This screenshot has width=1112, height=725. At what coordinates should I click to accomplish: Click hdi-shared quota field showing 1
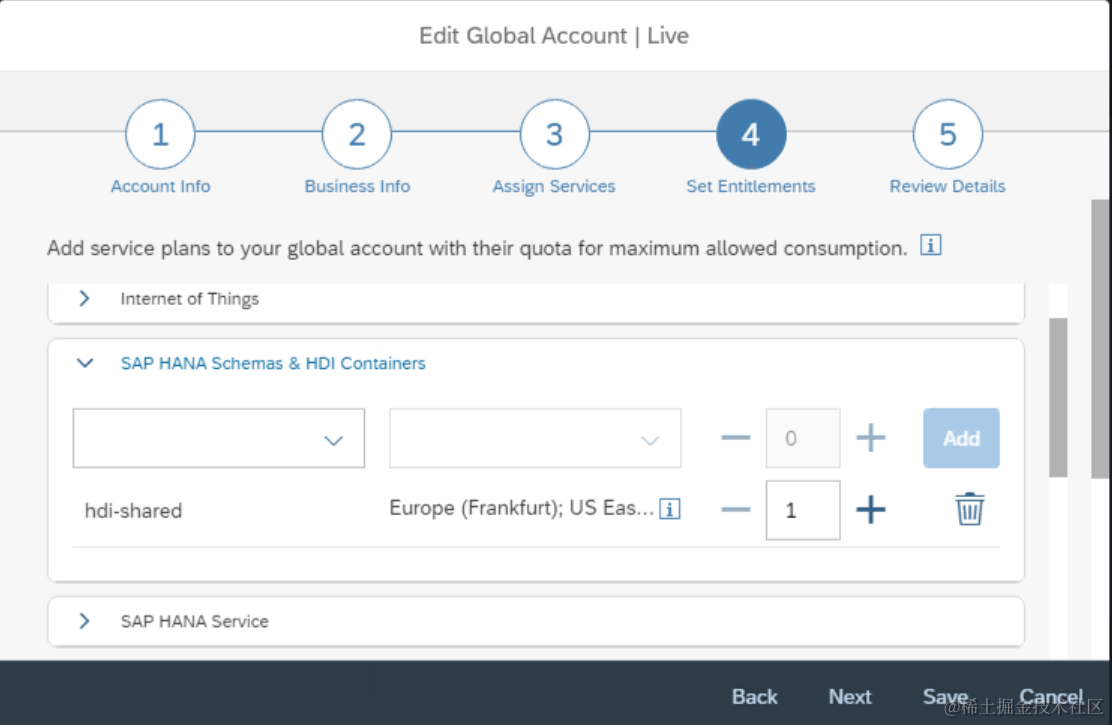click(803, 510)
